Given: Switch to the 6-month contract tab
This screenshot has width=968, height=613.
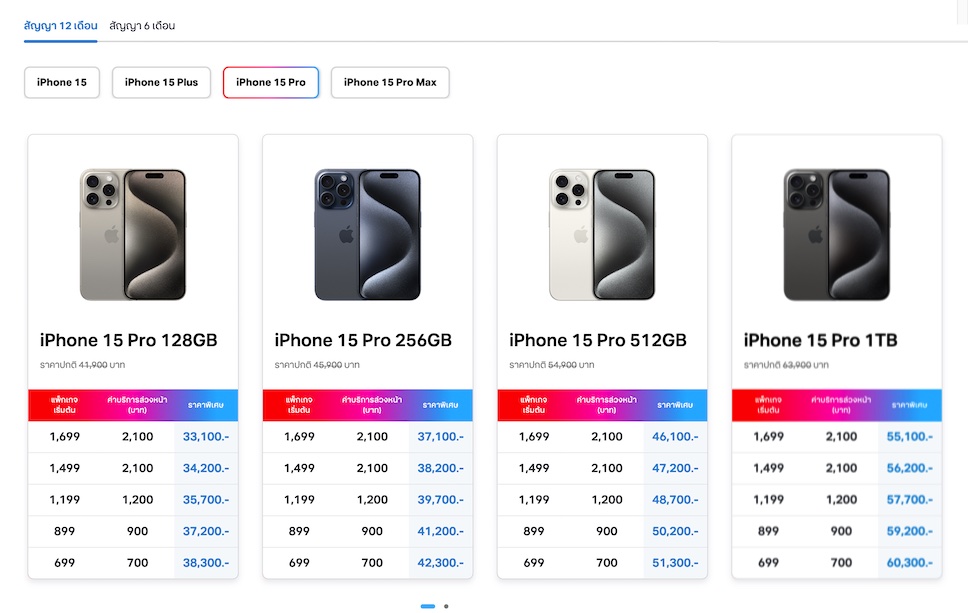Looking at the screenshot, I should tap(142, 25).
